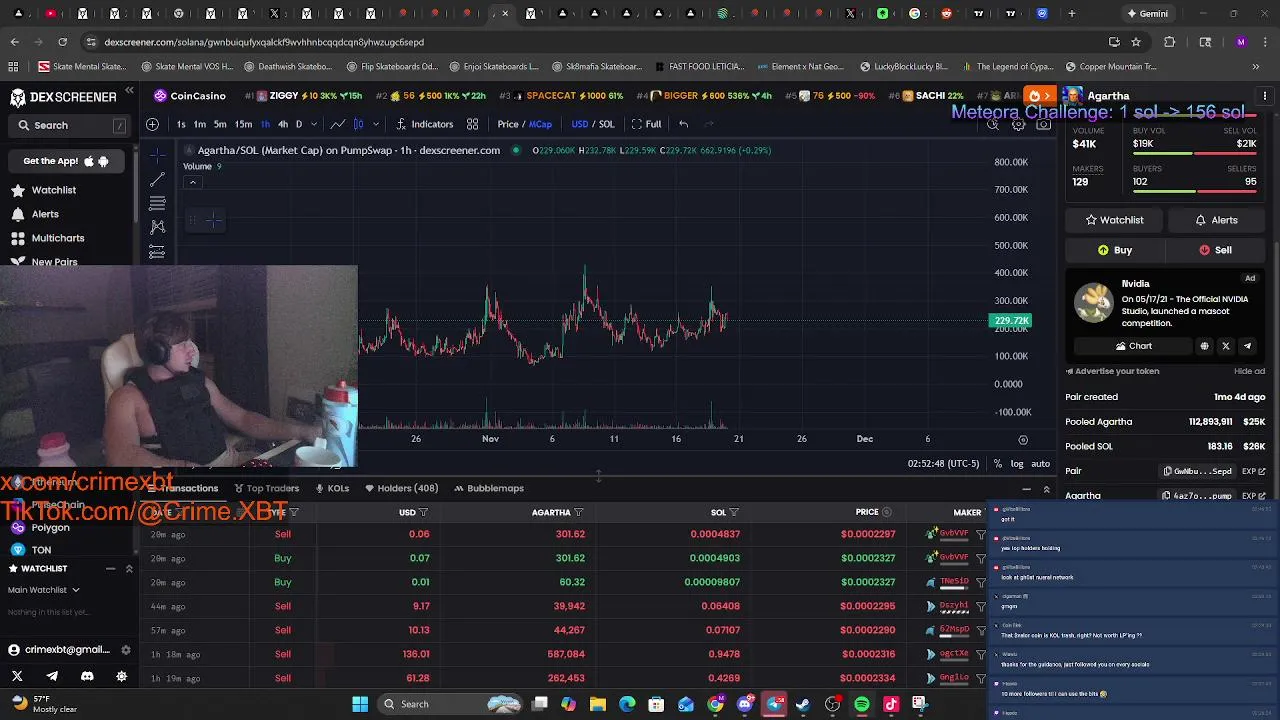Open the USD column filter
This screenshot has width=1280, height=720.
tap(423, 513)
